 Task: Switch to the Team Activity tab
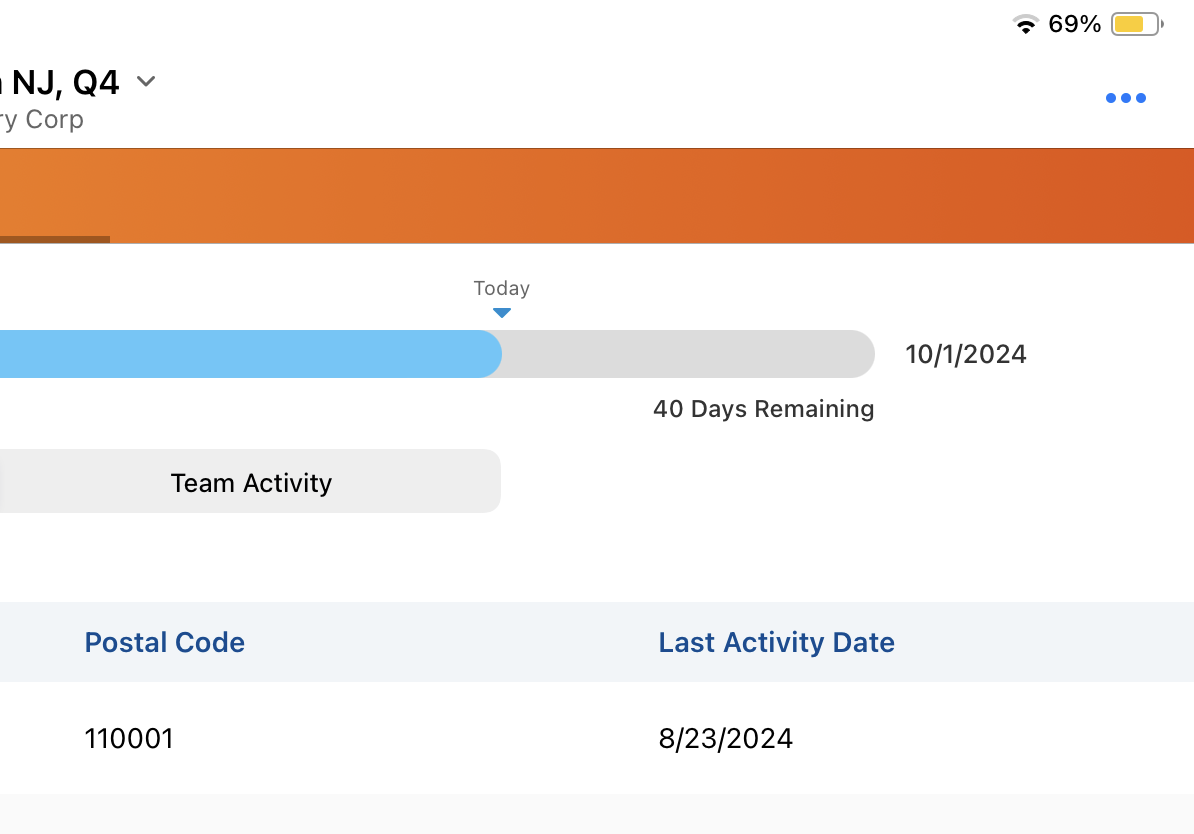click(251, 482)
